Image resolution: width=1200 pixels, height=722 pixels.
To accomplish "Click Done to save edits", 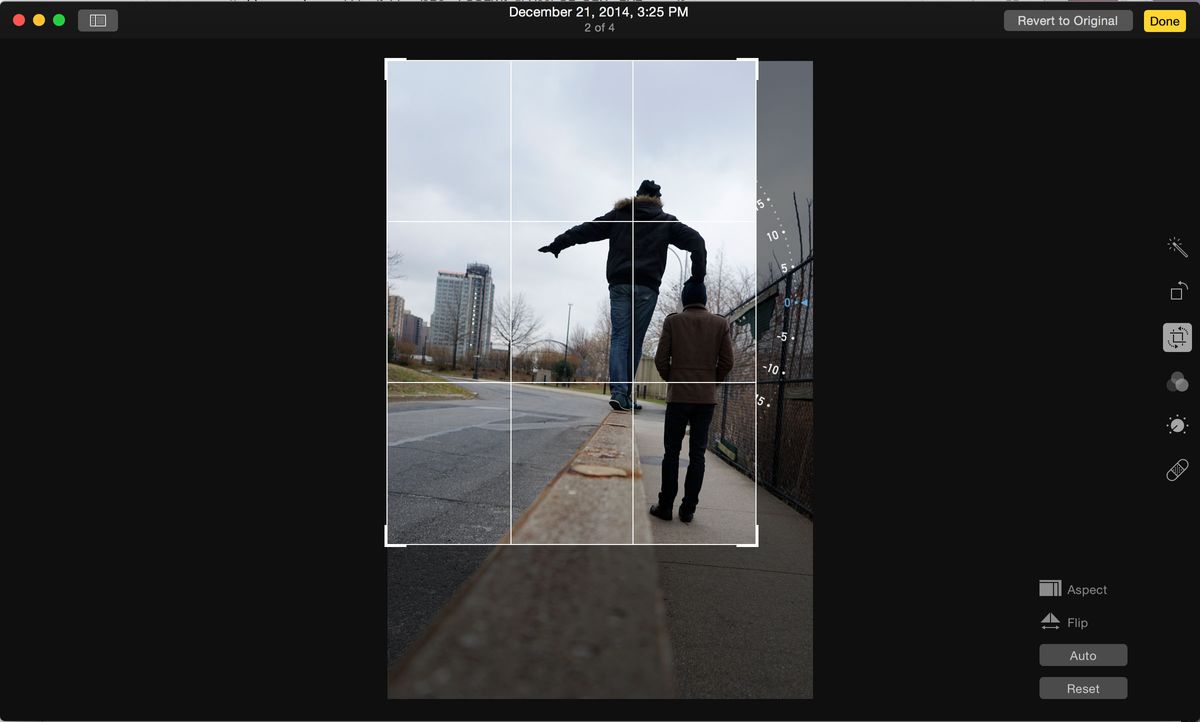I will click(x=1163, y=20).
